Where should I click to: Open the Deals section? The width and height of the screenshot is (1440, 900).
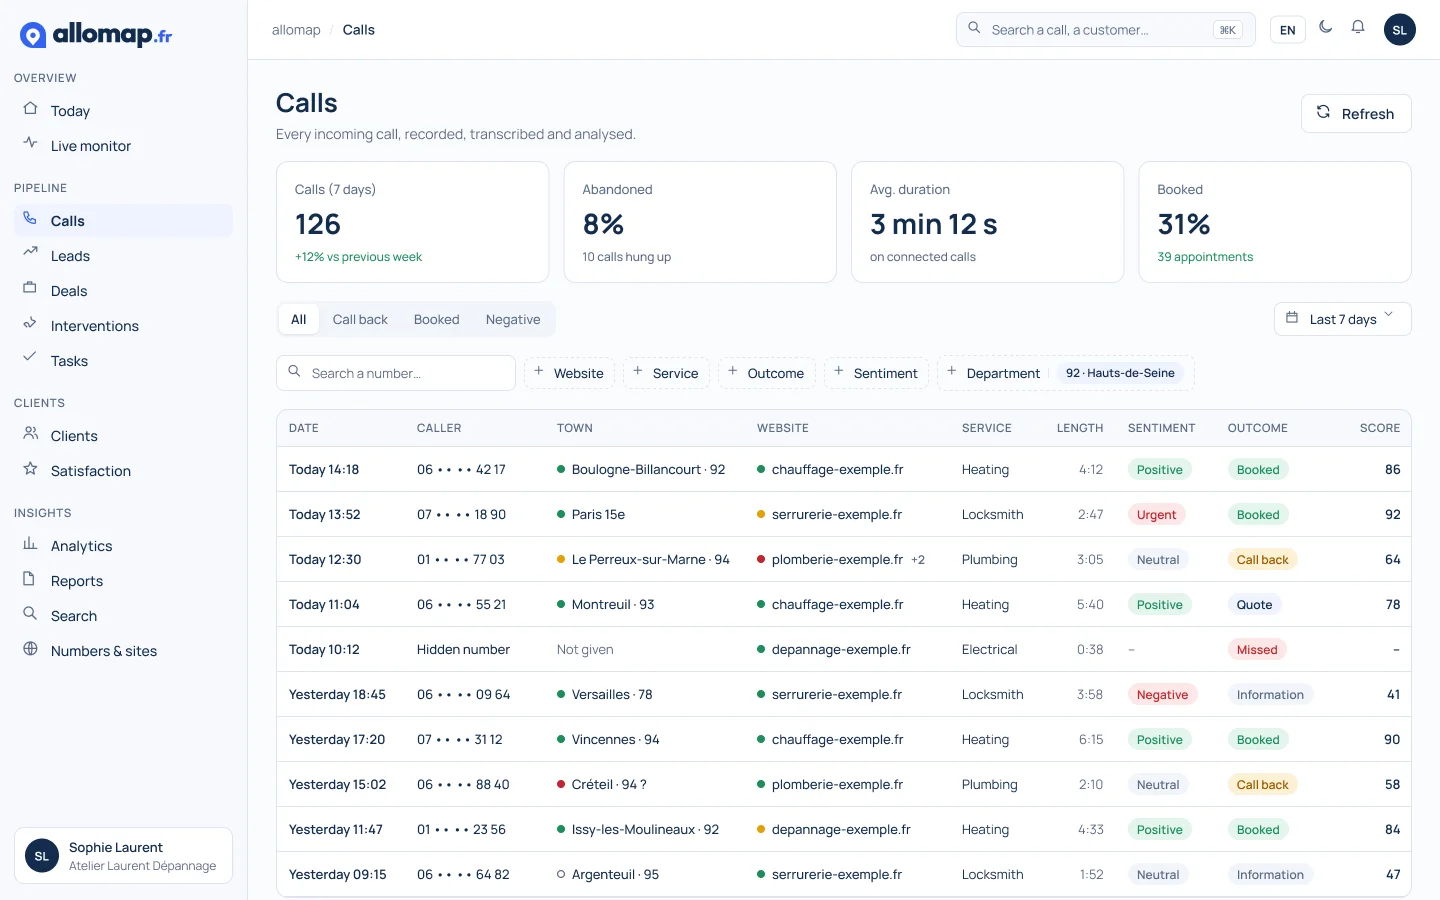pyautogui.click(x=123, y=291)
